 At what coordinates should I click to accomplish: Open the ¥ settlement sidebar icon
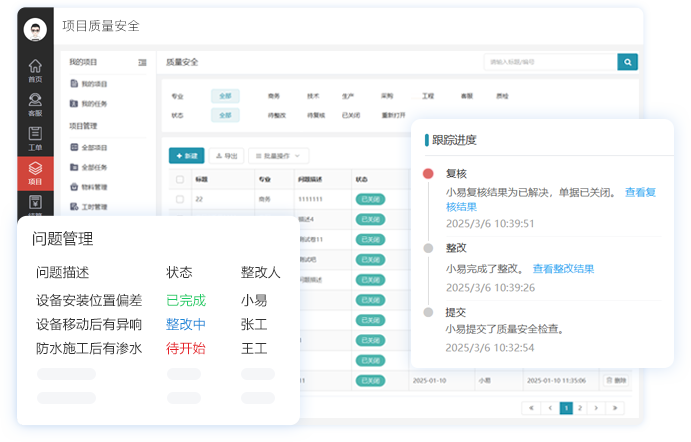click(35, 202)
